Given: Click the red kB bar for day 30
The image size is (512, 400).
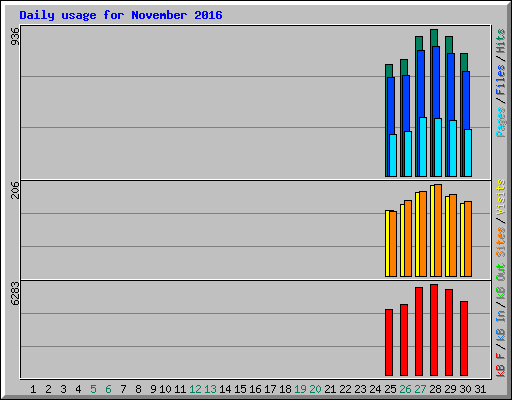Looking at the screenshot, I should point(464,338).
